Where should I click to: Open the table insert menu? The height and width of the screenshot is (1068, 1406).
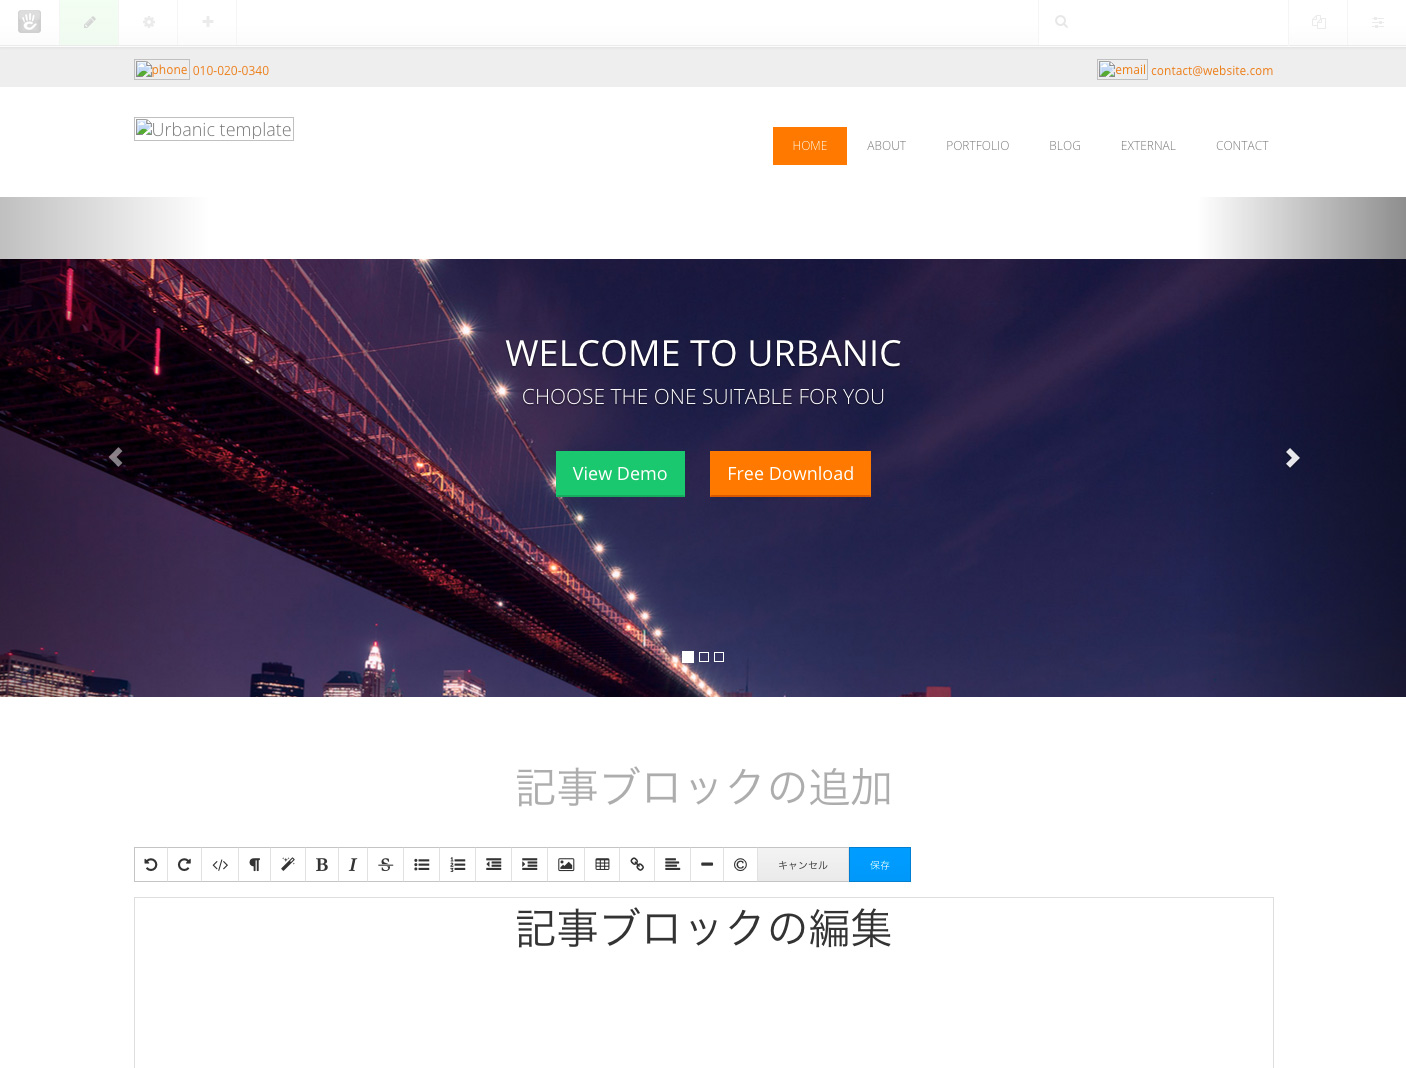pos(602,865)
